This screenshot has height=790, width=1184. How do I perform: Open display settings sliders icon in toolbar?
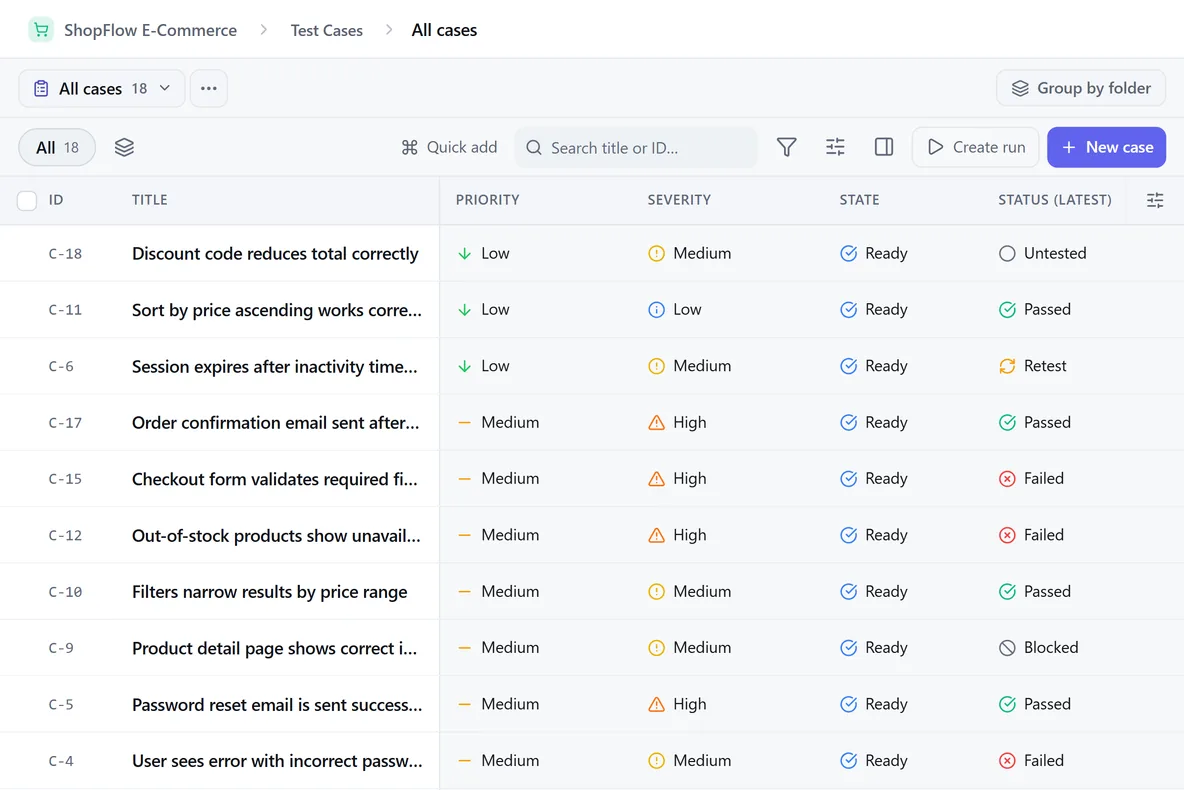click(x=835, y=147)
